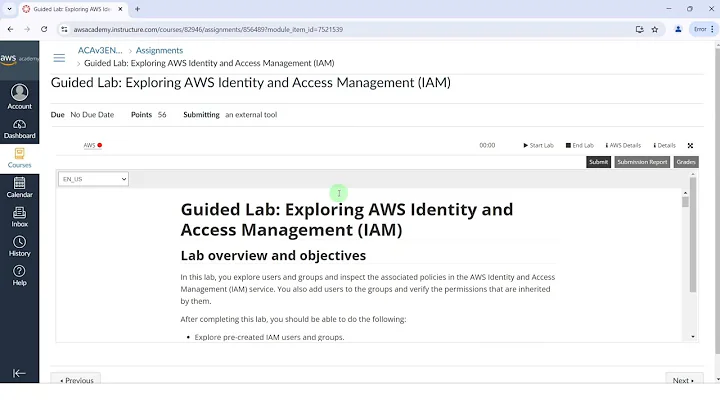Image resolution: width=720 pixels, height=404 pixels.
Task: Open the History panel
Action: [x=19, y=247]
